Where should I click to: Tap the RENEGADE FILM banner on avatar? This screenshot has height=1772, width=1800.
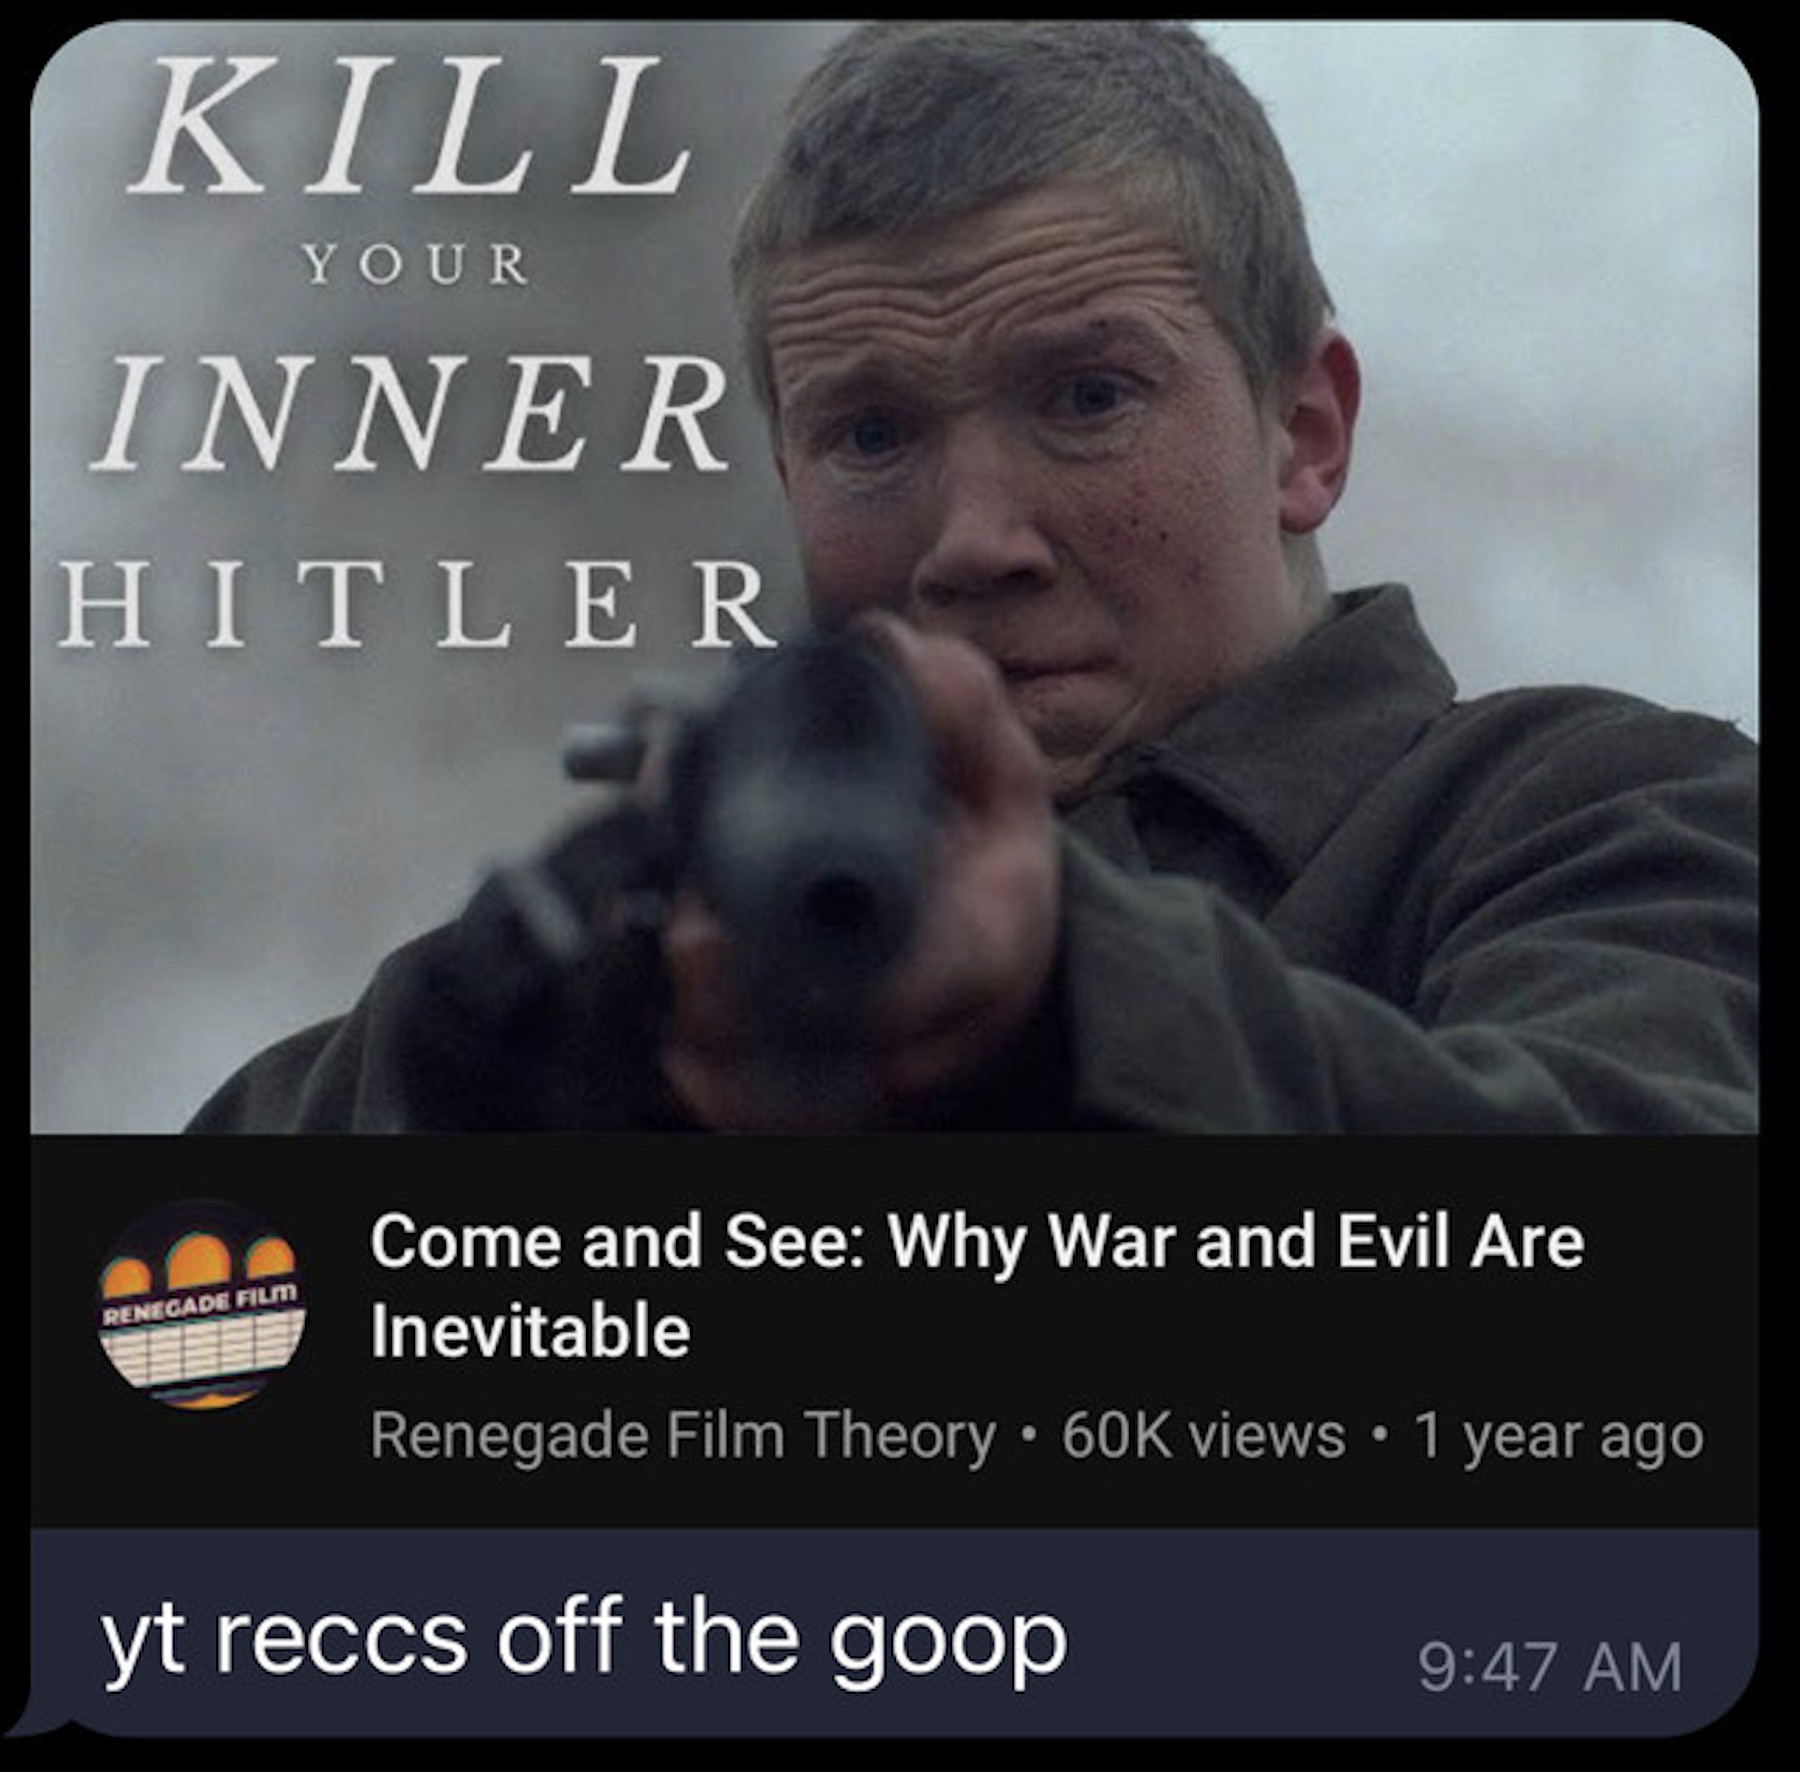201,1303
